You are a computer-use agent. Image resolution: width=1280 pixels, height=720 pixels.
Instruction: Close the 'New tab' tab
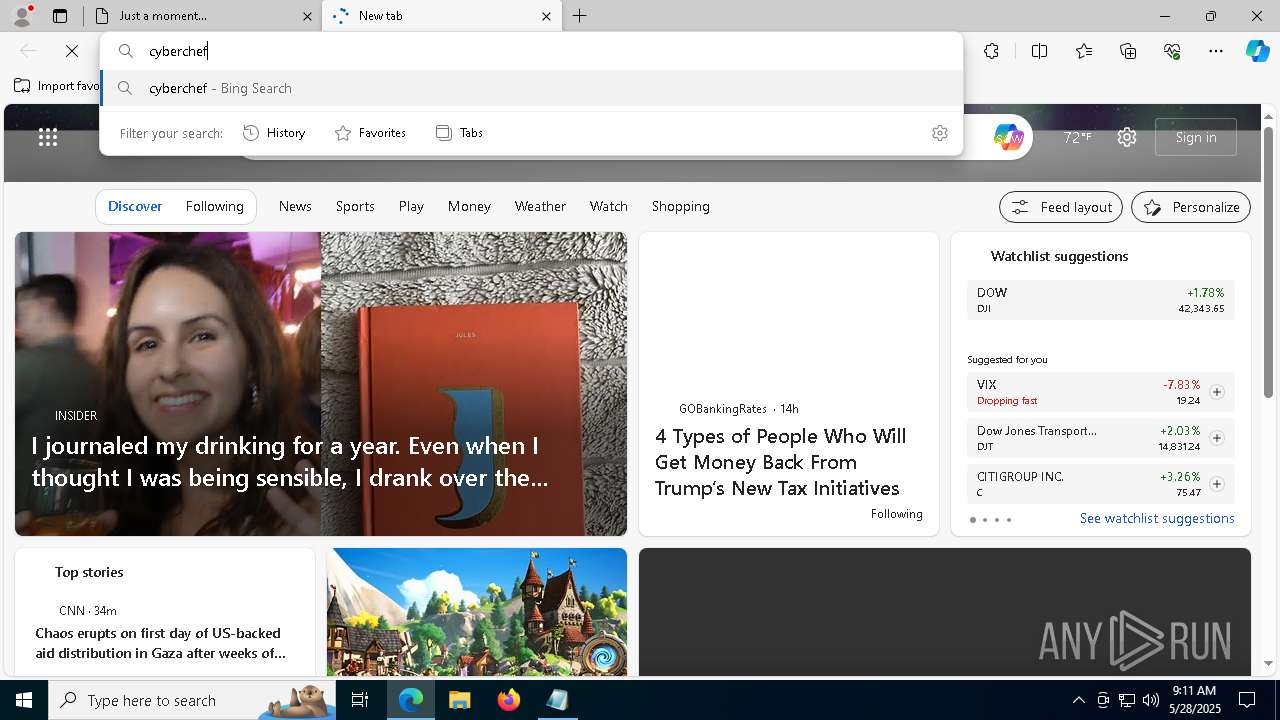tap(546, 16)
